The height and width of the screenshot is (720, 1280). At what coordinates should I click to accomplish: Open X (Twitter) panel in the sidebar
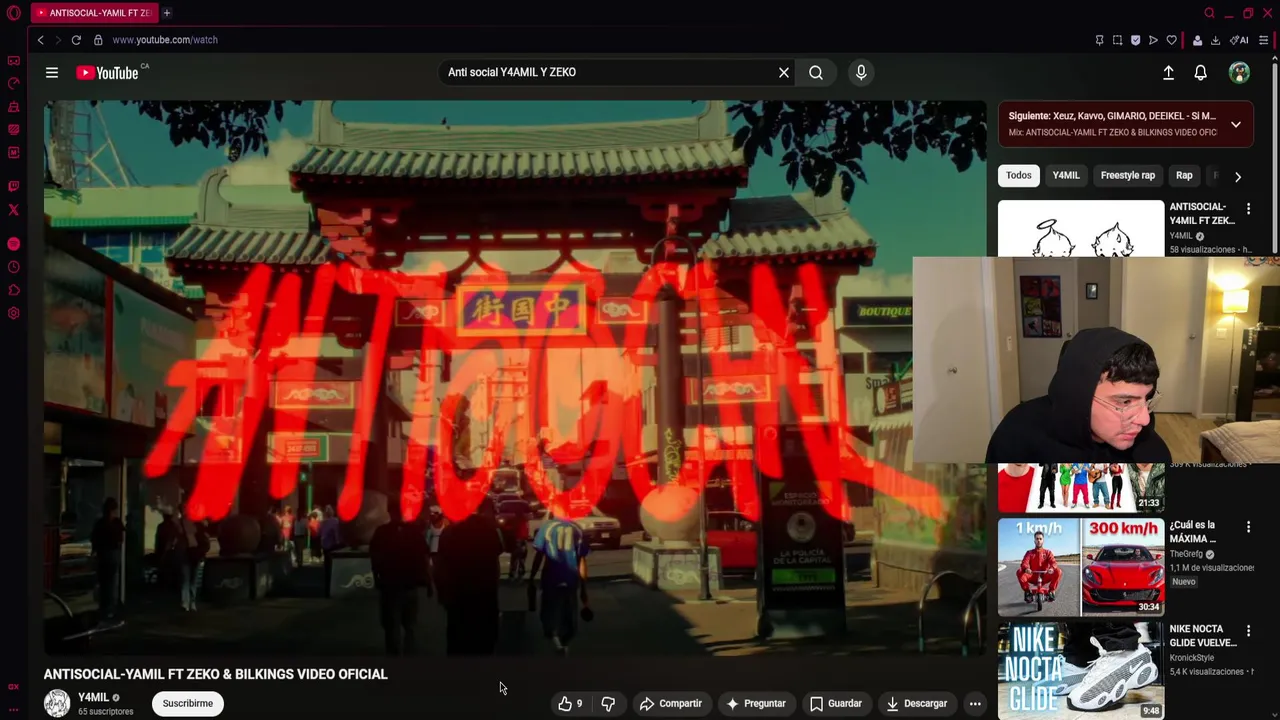(13, 210)
